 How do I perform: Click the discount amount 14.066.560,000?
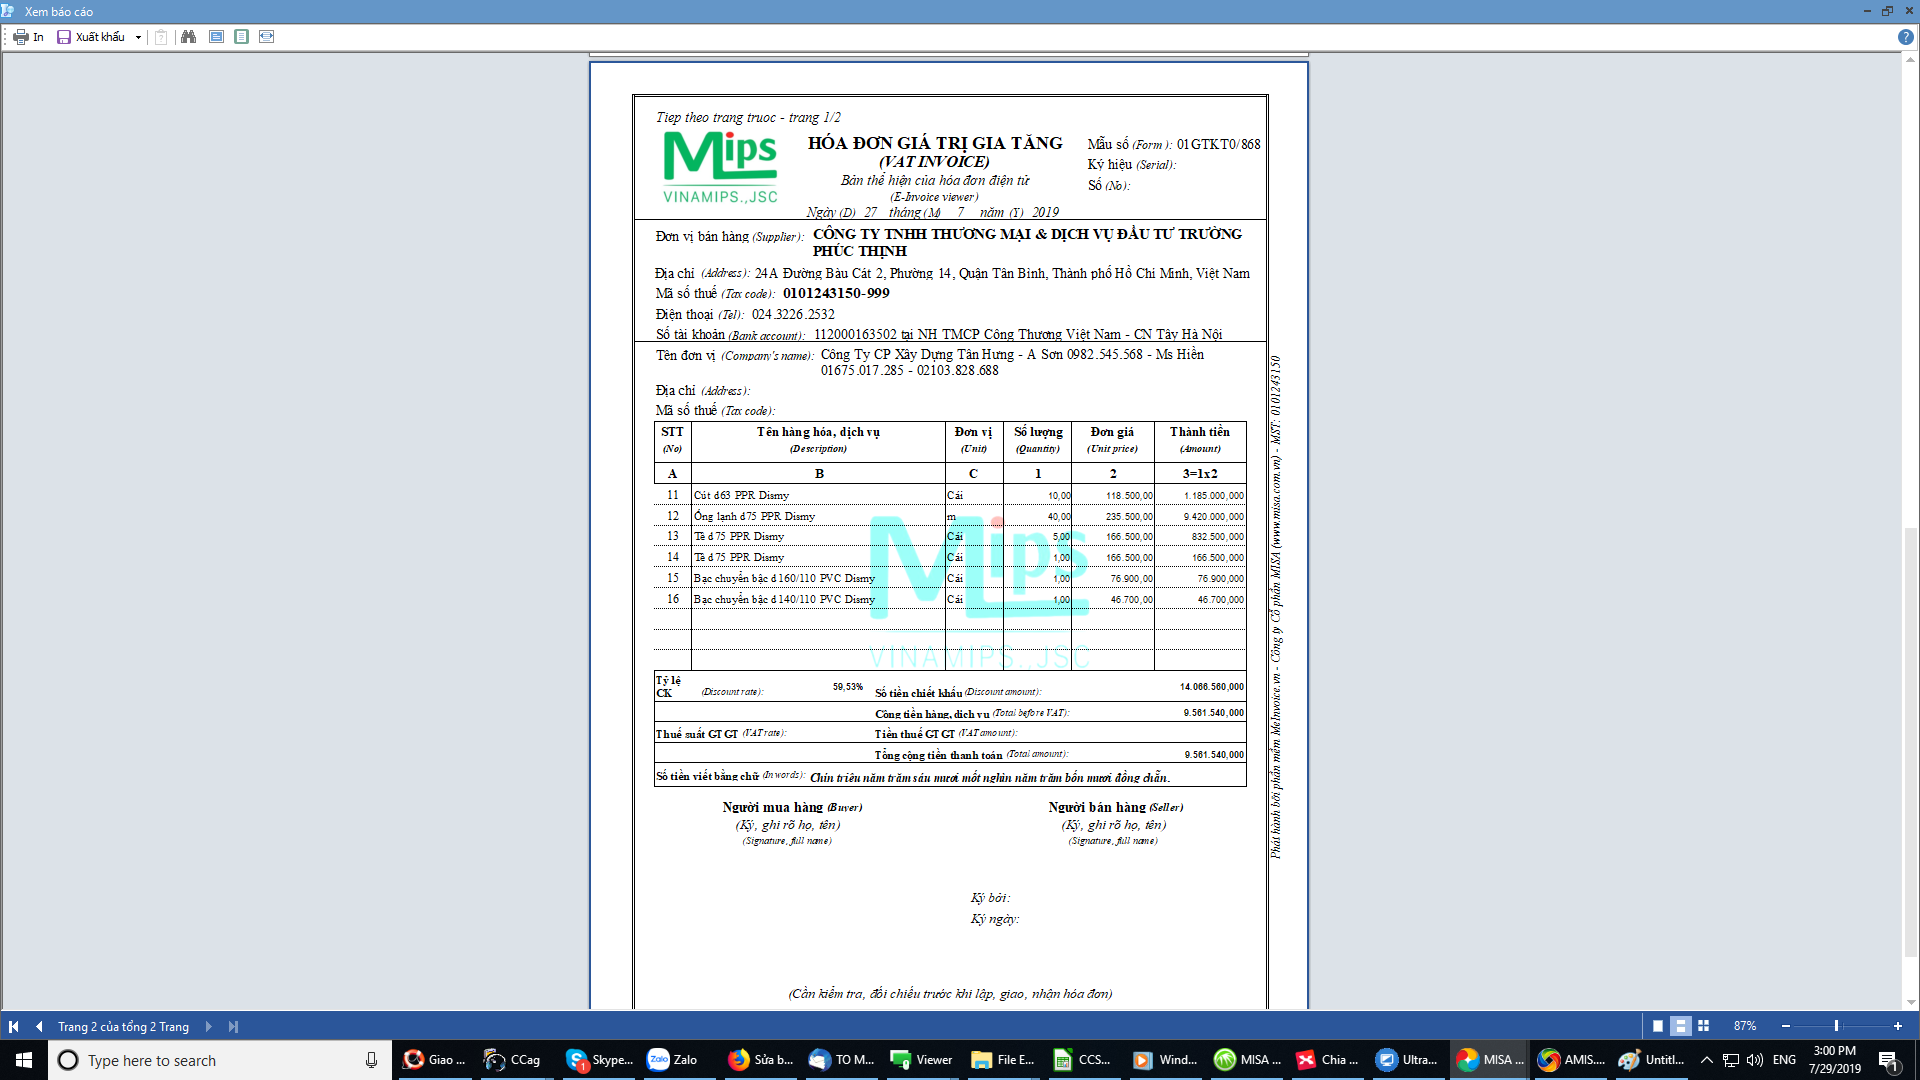pos(1212,687)
